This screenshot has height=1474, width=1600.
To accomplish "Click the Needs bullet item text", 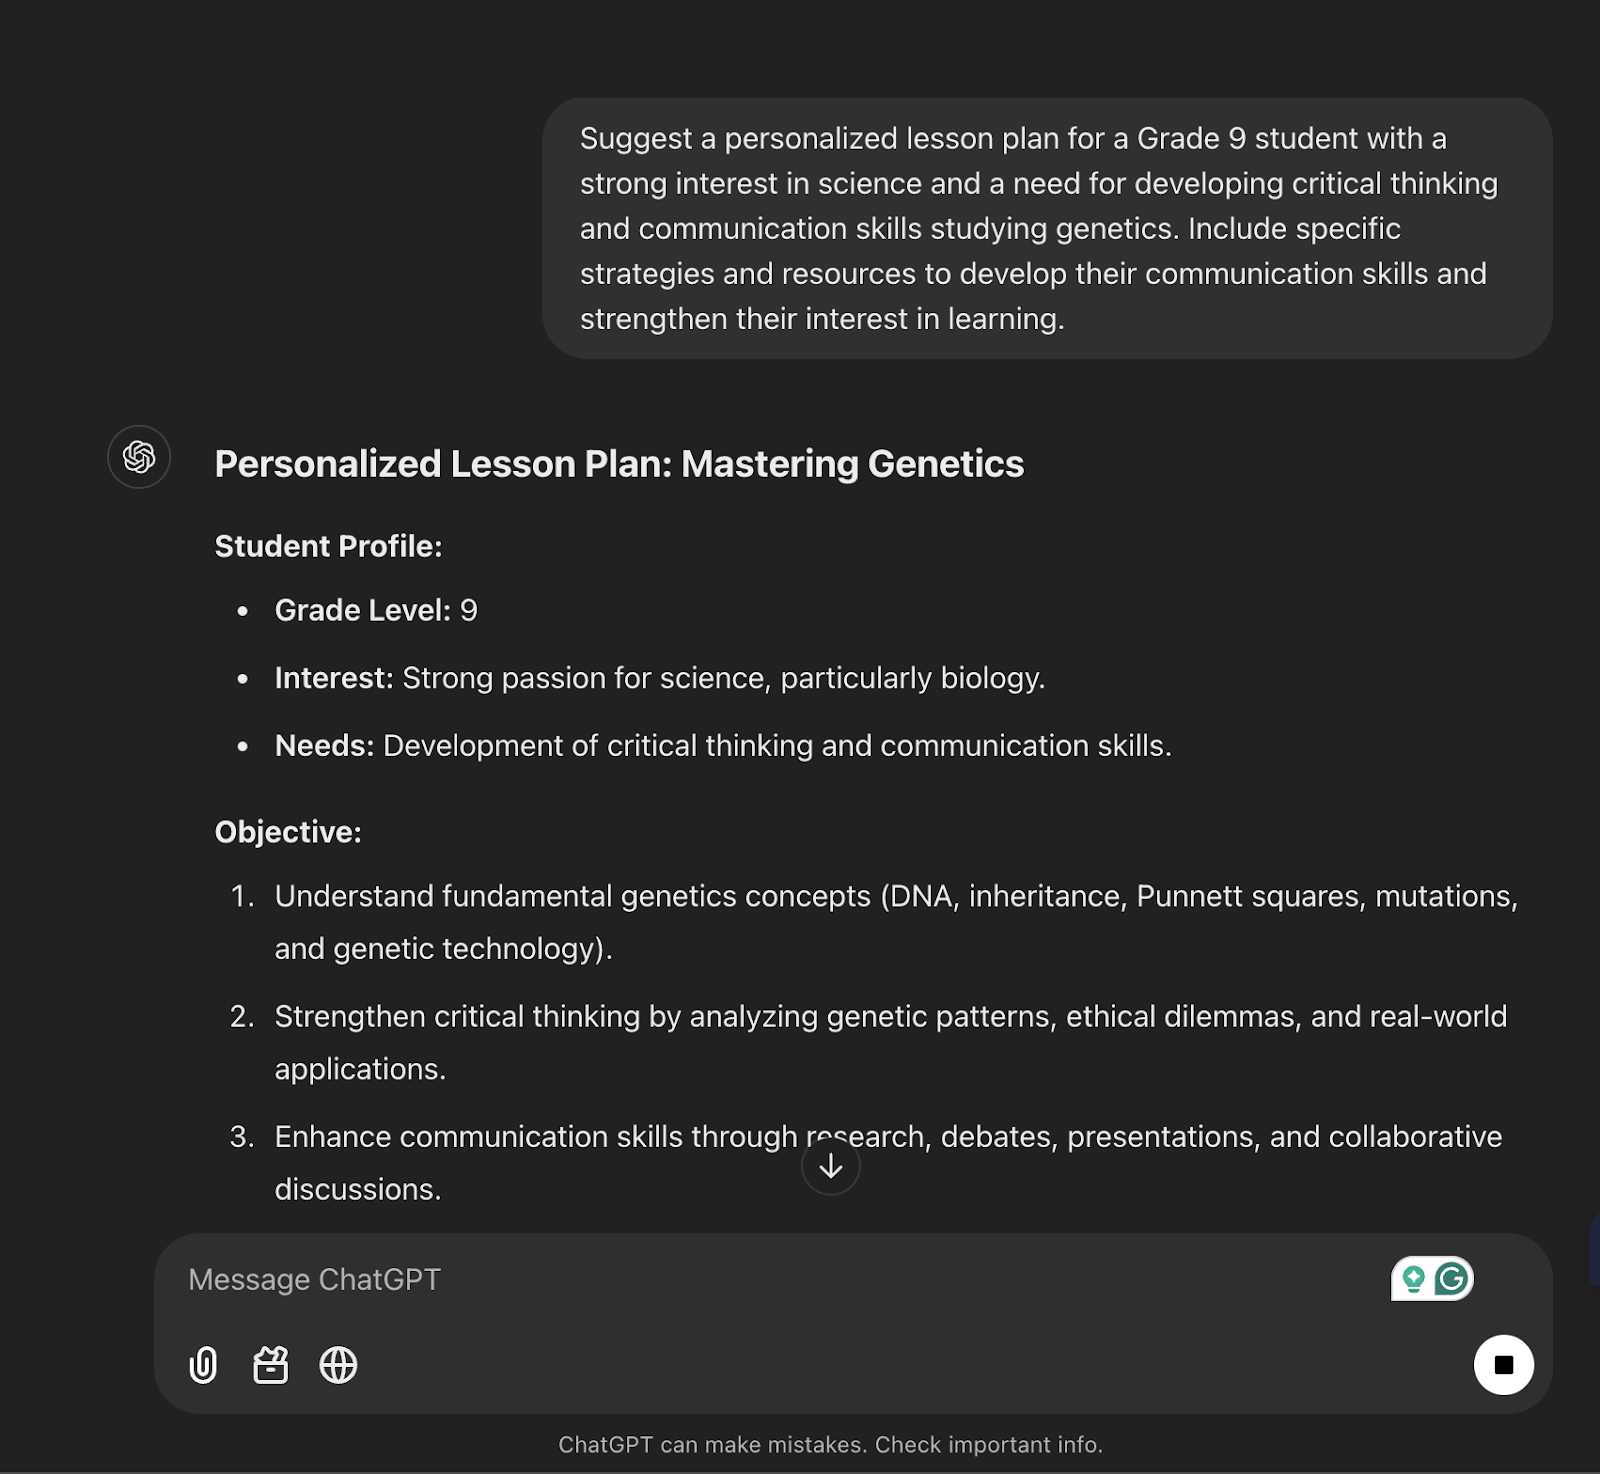I will 722,745.
